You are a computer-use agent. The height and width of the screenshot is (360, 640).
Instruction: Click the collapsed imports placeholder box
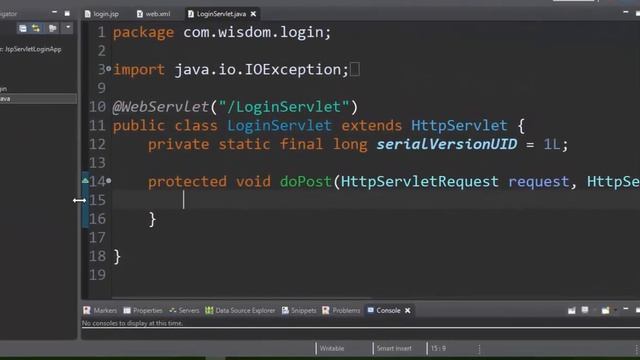(x=355, y=69)
